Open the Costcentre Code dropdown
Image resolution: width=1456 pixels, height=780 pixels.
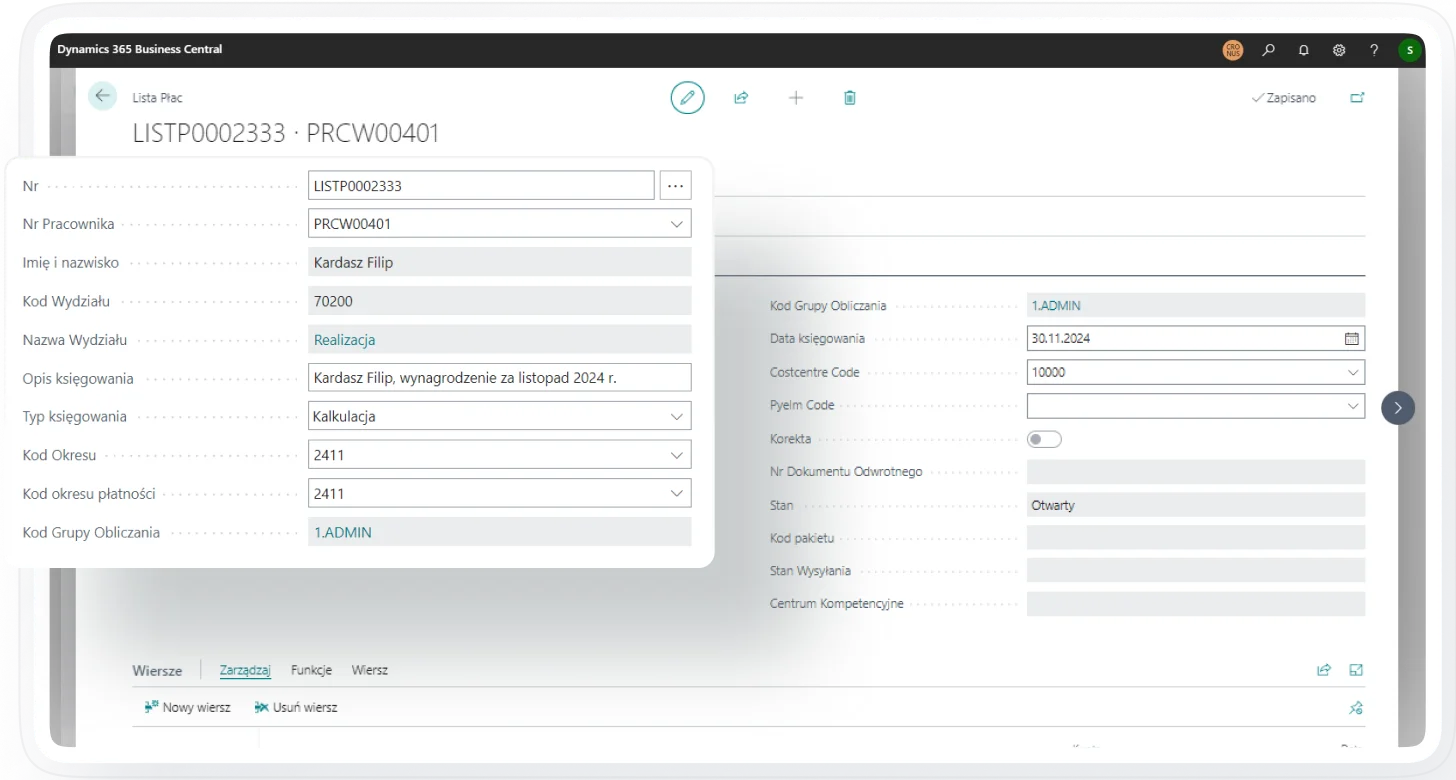point(1353,372)
